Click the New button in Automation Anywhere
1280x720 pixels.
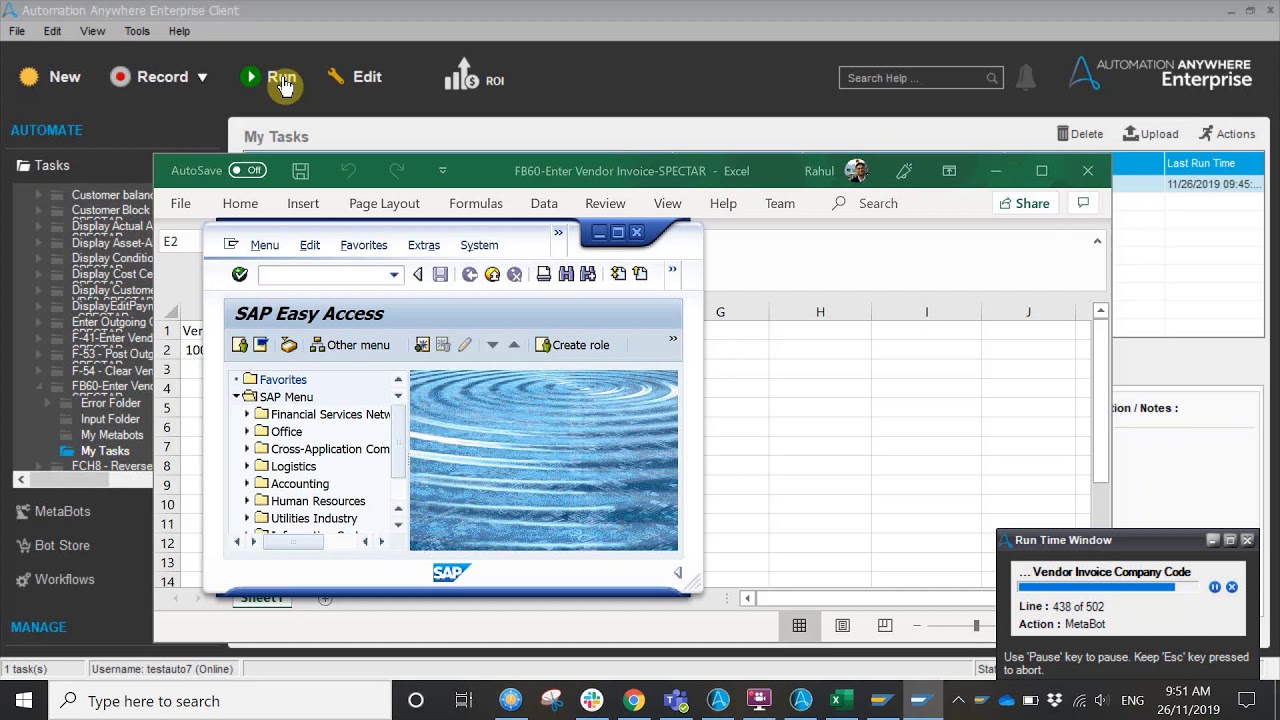coord(50,77)
